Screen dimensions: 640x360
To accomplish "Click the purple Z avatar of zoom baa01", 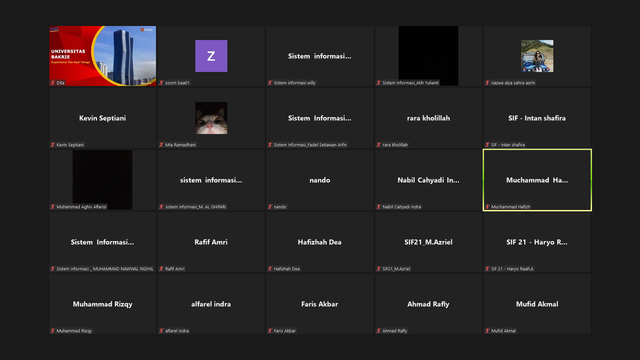I will click(211, 56).
